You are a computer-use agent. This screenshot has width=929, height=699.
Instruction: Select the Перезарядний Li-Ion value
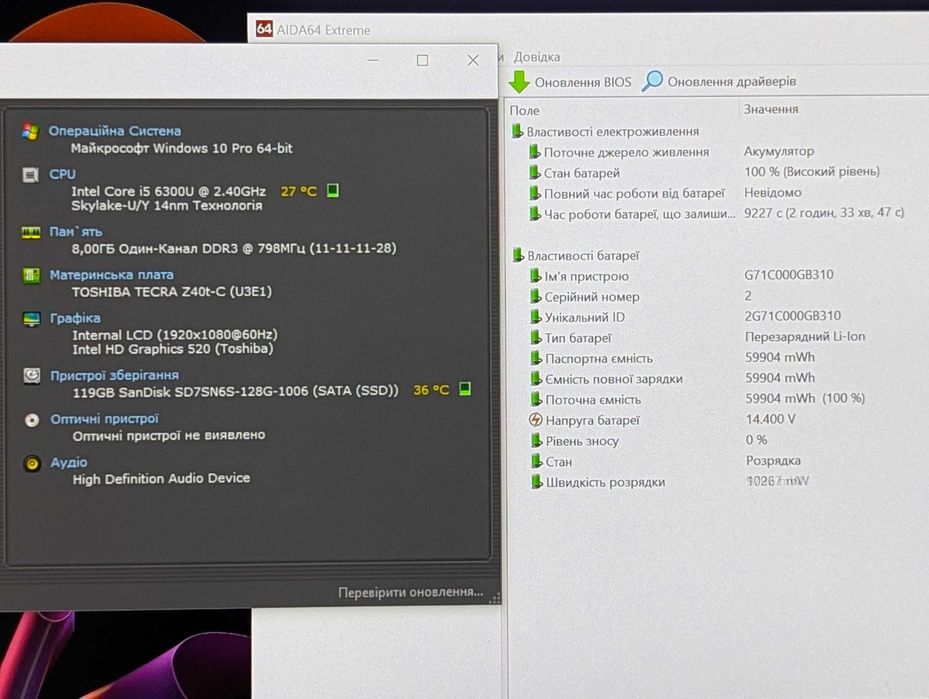805,336
